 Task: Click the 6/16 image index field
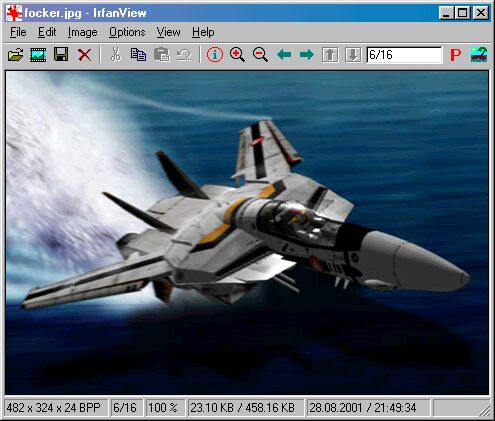404,55
